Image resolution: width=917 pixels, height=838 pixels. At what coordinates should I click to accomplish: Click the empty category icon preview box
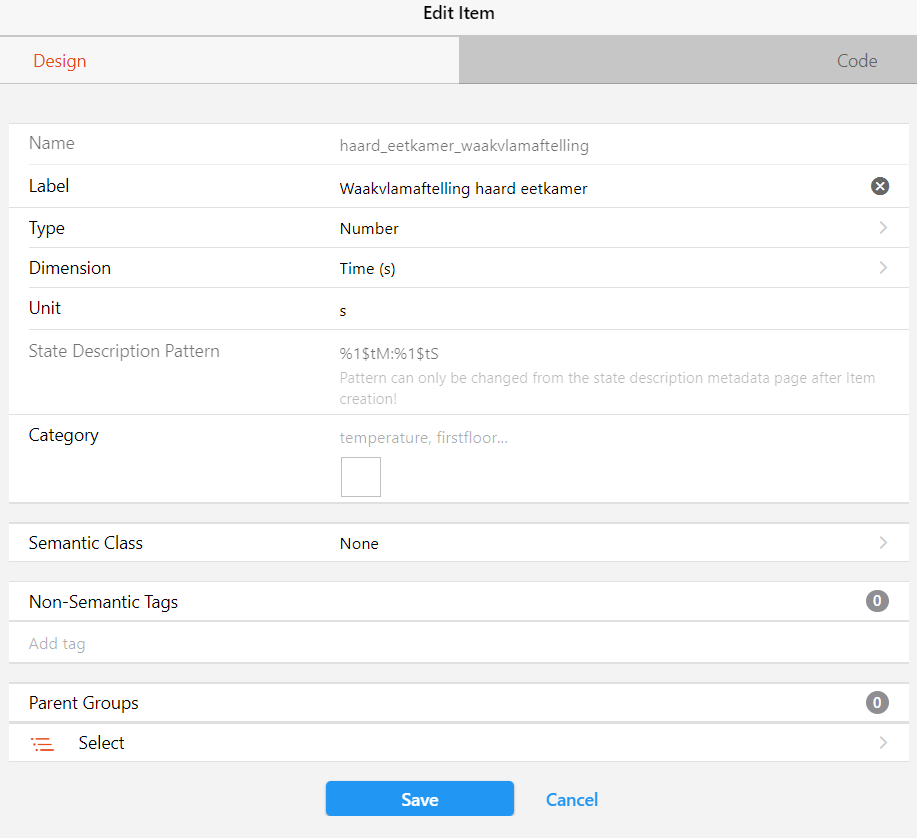pos(361,477)
